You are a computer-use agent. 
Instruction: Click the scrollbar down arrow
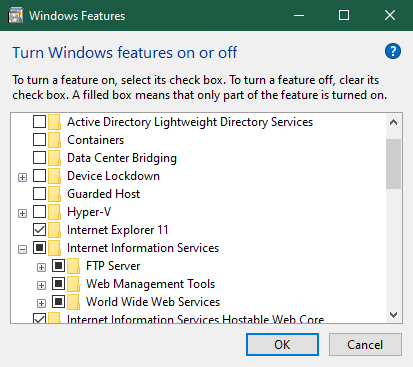(393, 314)
